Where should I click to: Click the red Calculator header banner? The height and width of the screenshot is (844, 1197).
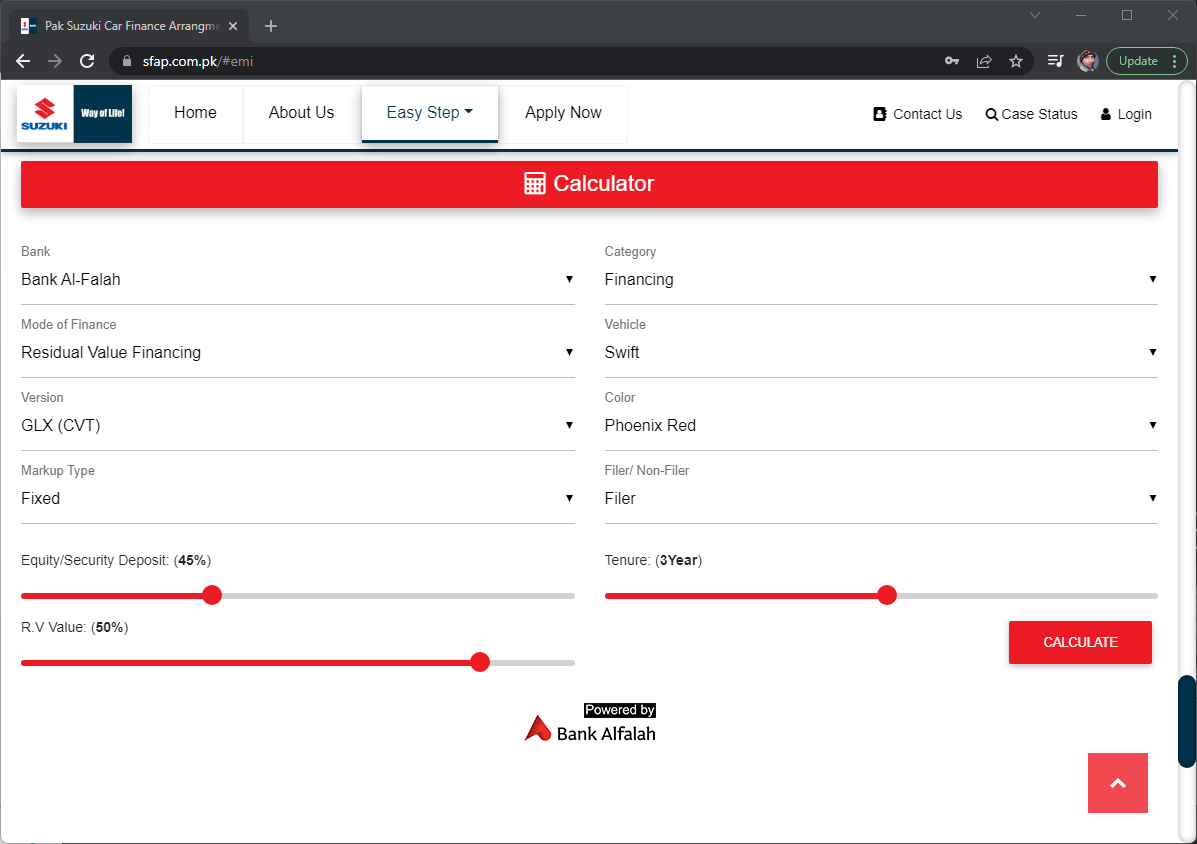(589, 184)
